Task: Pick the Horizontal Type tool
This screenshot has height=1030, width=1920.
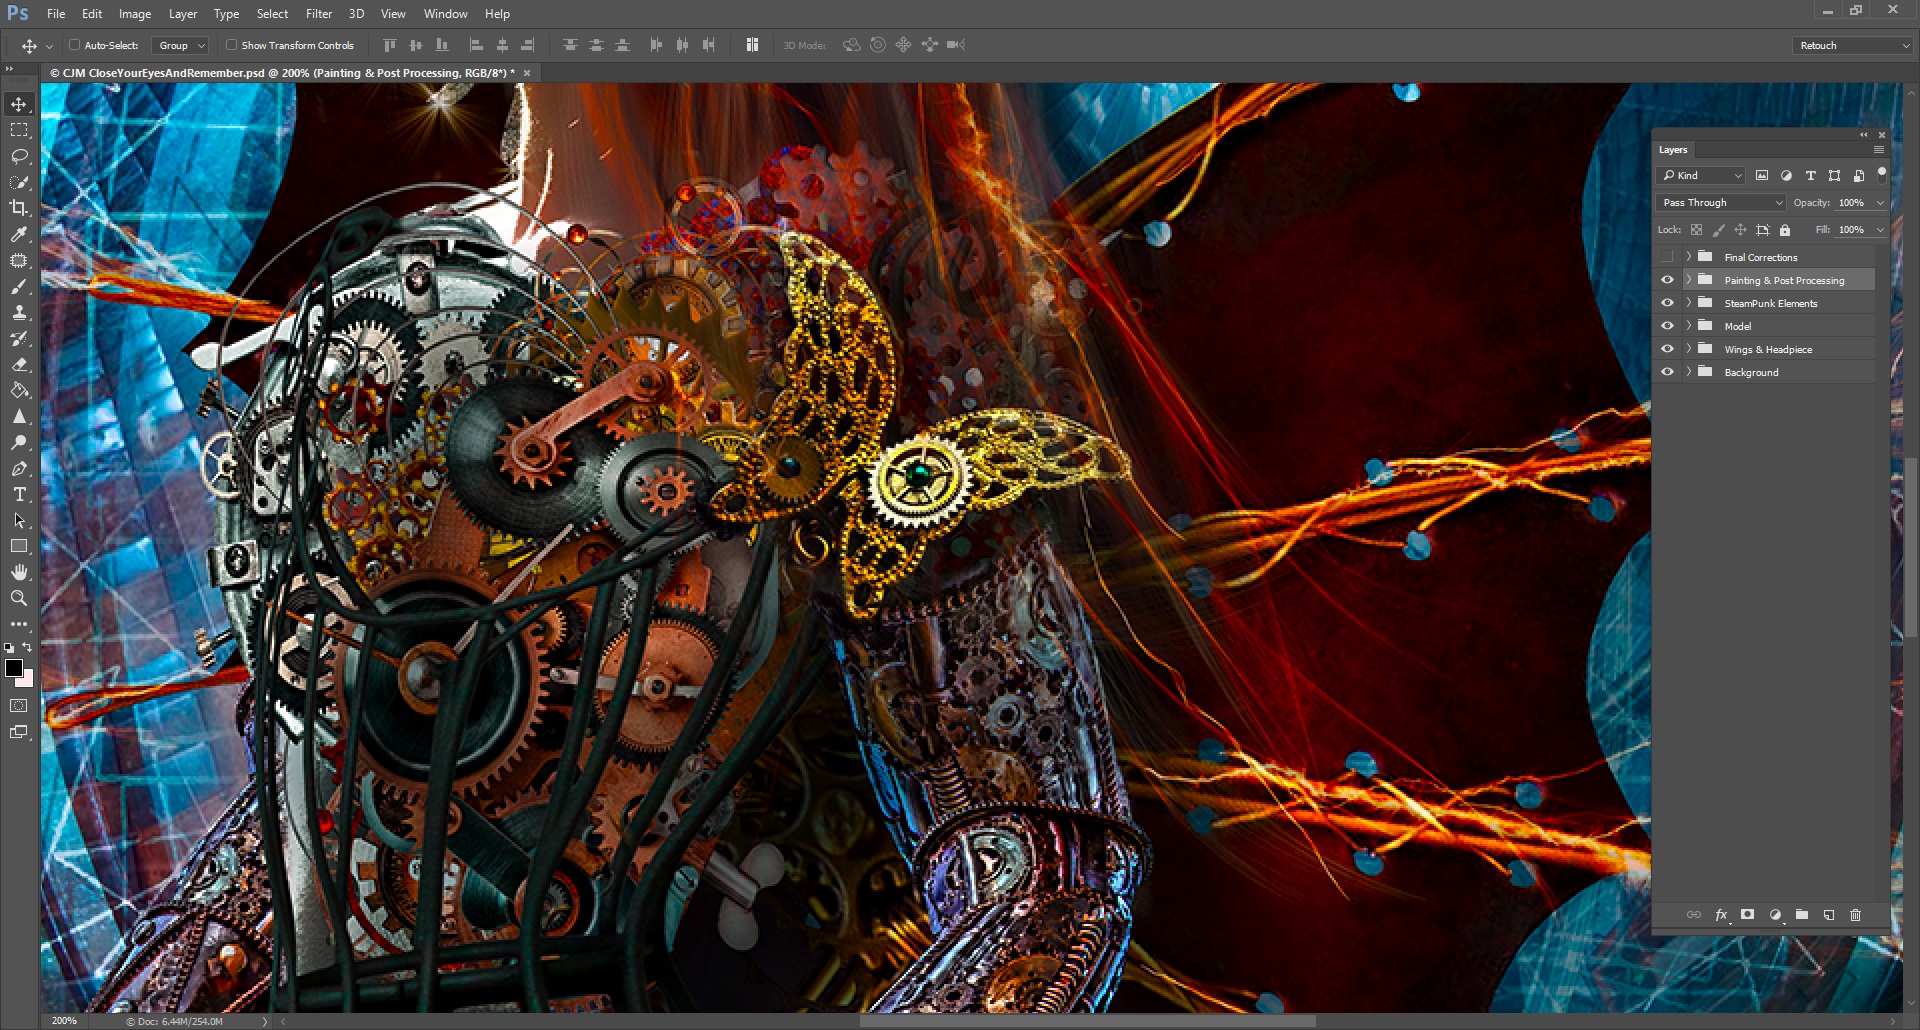Action: click(x=19, y=495)
